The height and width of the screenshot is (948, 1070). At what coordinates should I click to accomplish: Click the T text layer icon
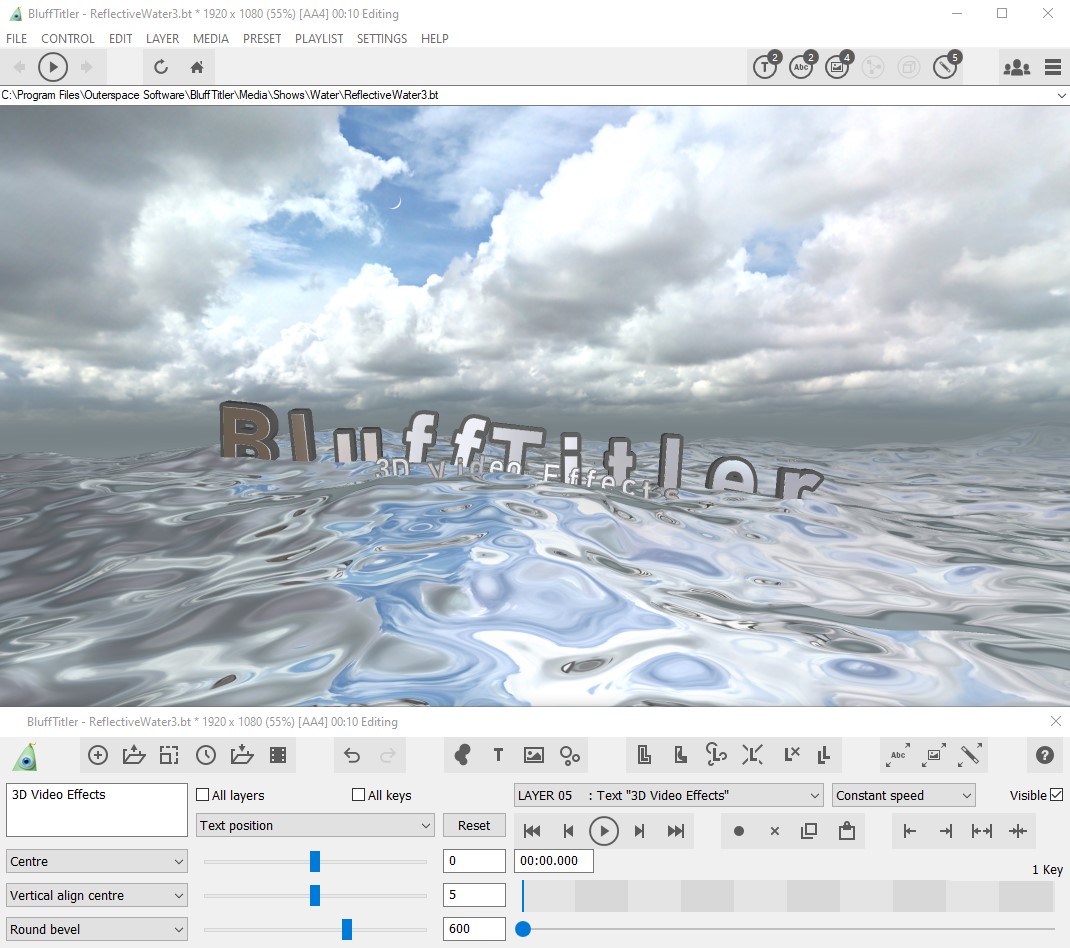(x=498, y=755)
